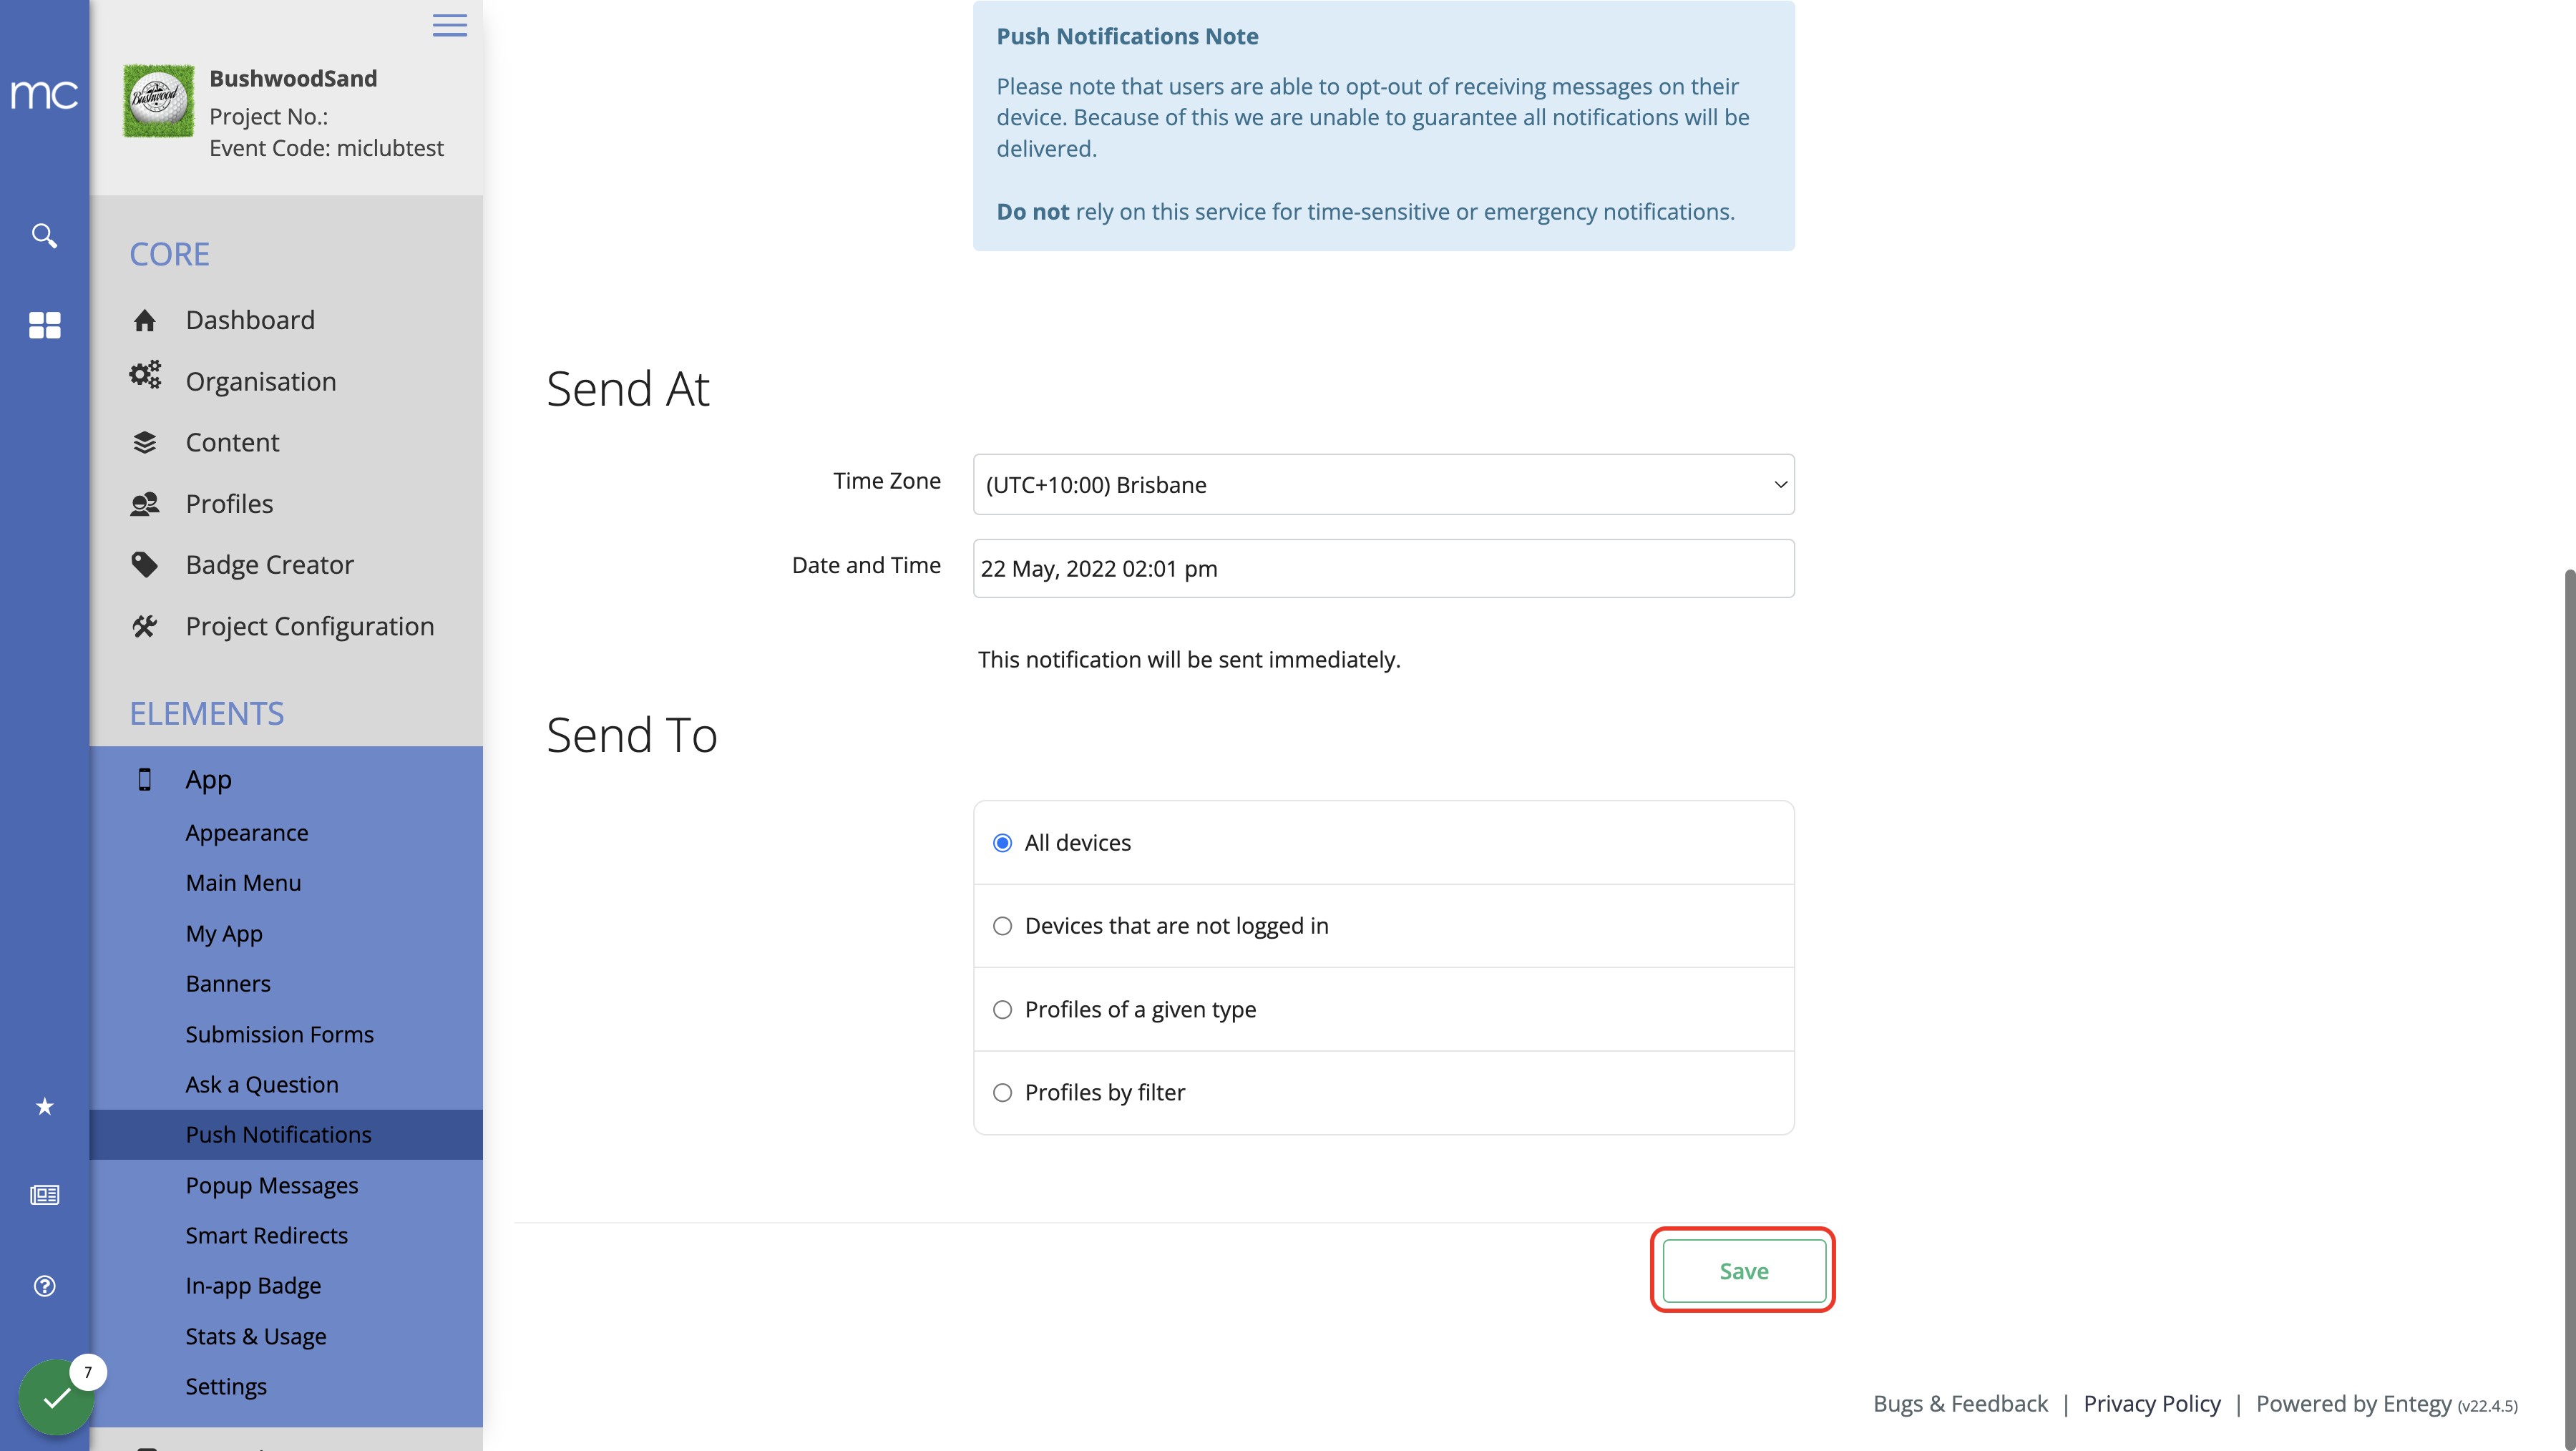The width and height of the screenshot is (2576, 1451).
Task: Click the Date and Time input field
Action: pyautogui.click(x=1383, y=569)
